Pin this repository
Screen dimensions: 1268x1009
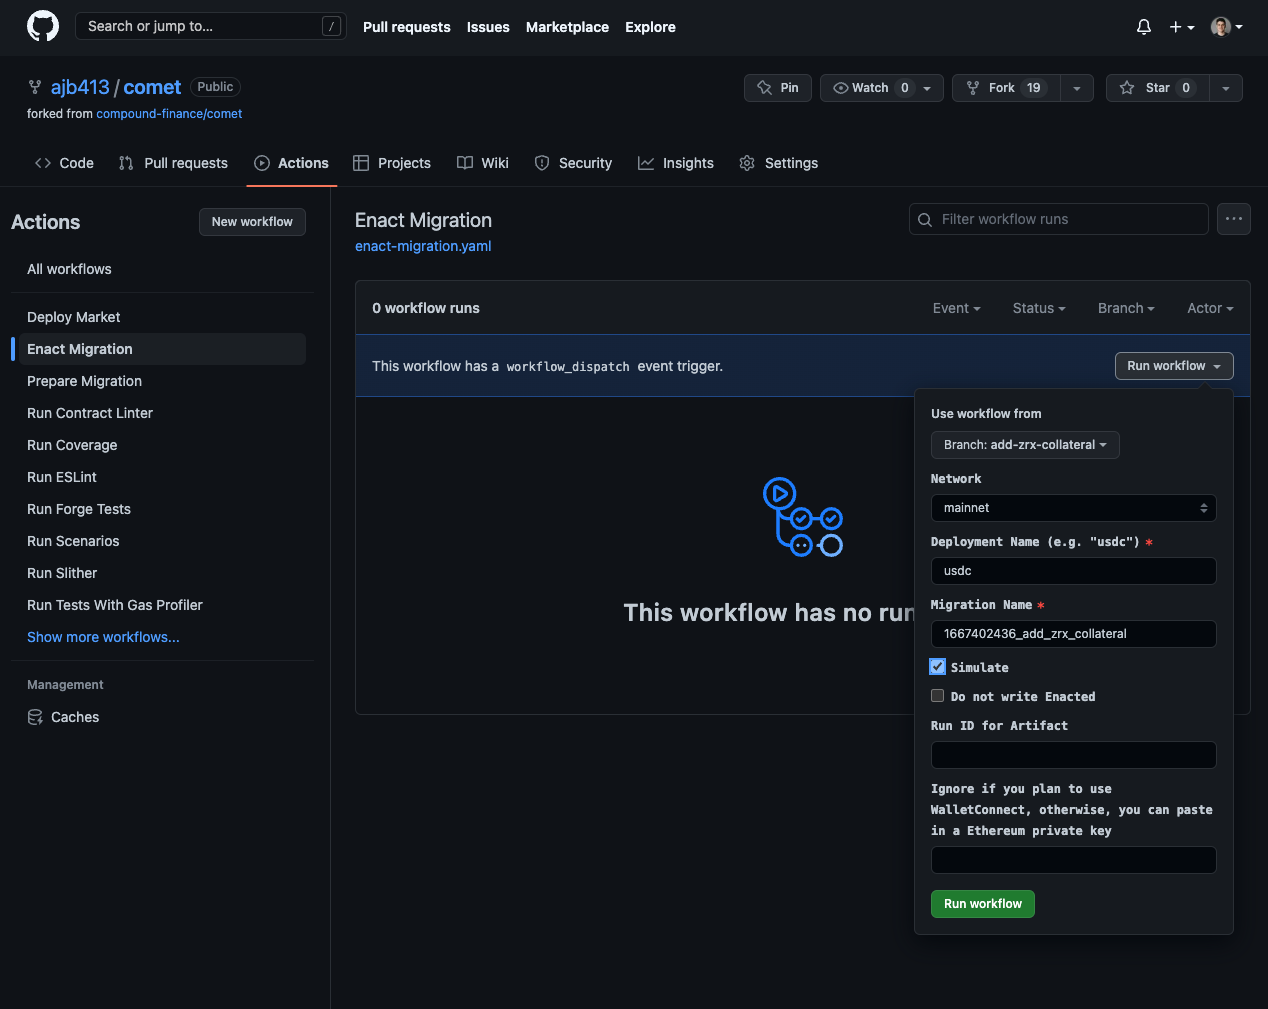[778, 88]
